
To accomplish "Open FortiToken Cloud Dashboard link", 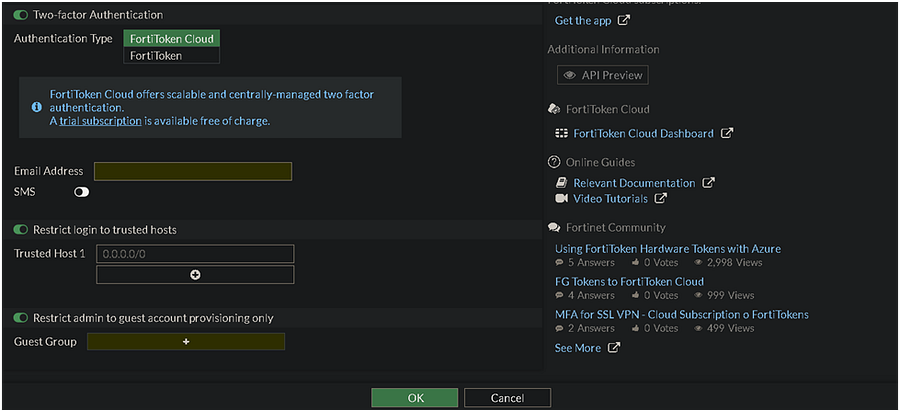I will (643, 133).
